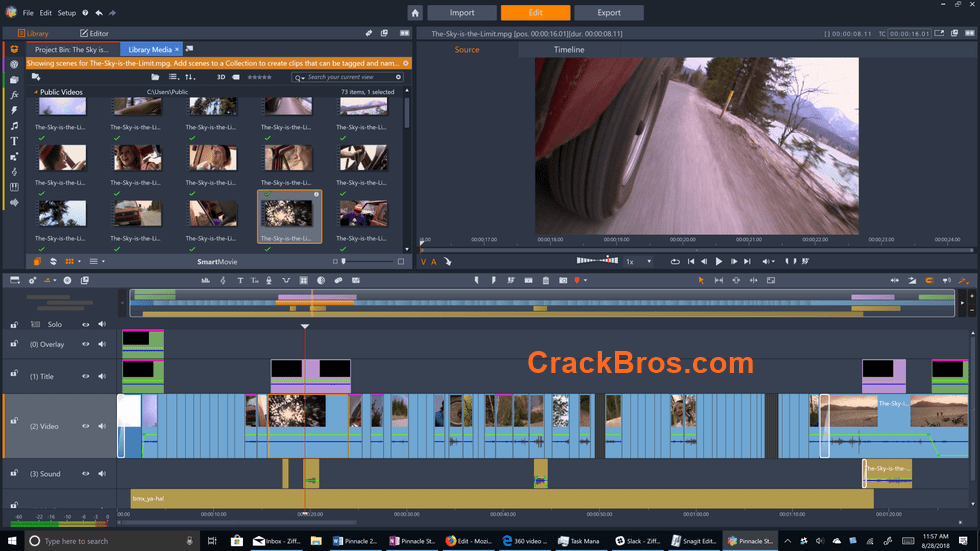Adjust the library thumbnail size slider
Image resolution: width=980 pixels, height=551 pixels.
(344, 261)
